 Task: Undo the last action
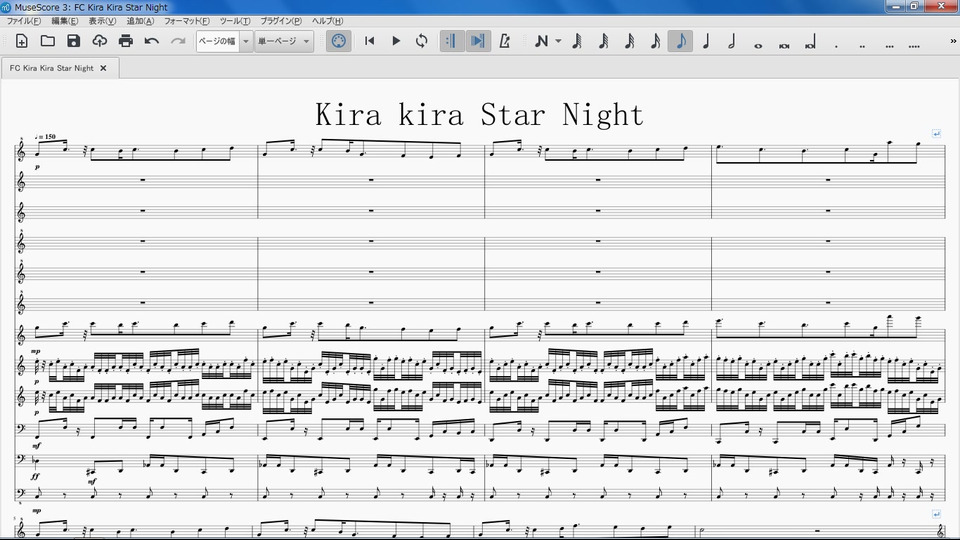(x=152, y=41)
